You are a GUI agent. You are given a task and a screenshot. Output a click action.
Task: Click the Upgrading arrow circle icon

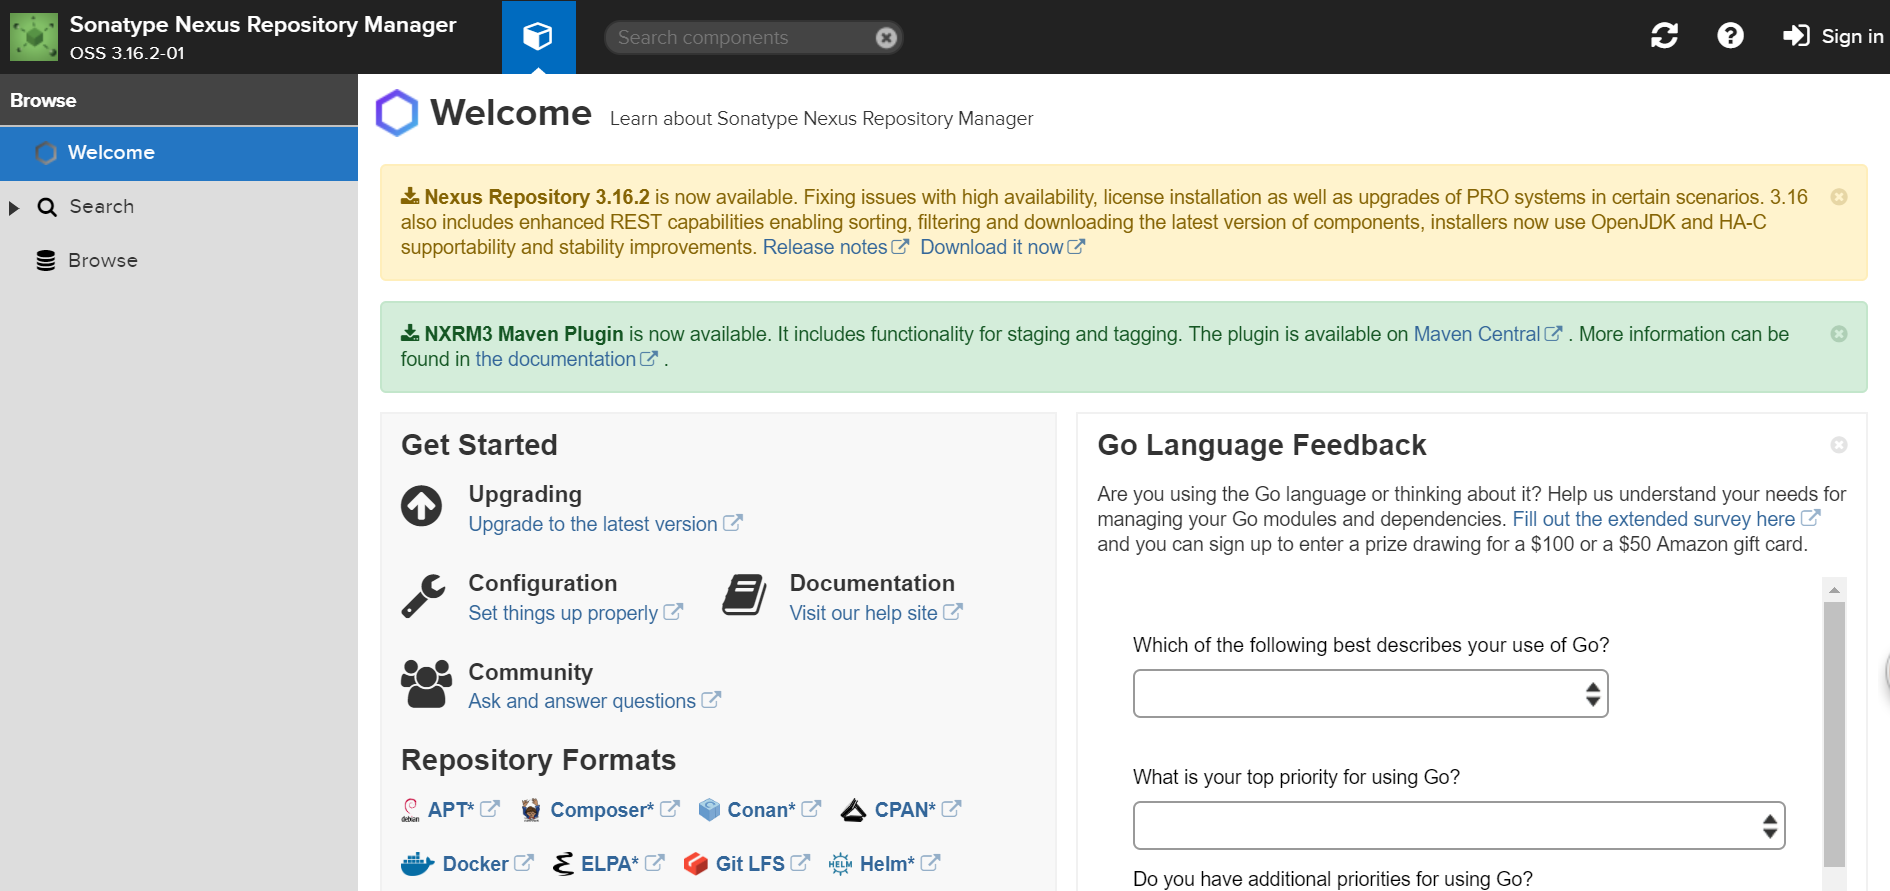421,506
